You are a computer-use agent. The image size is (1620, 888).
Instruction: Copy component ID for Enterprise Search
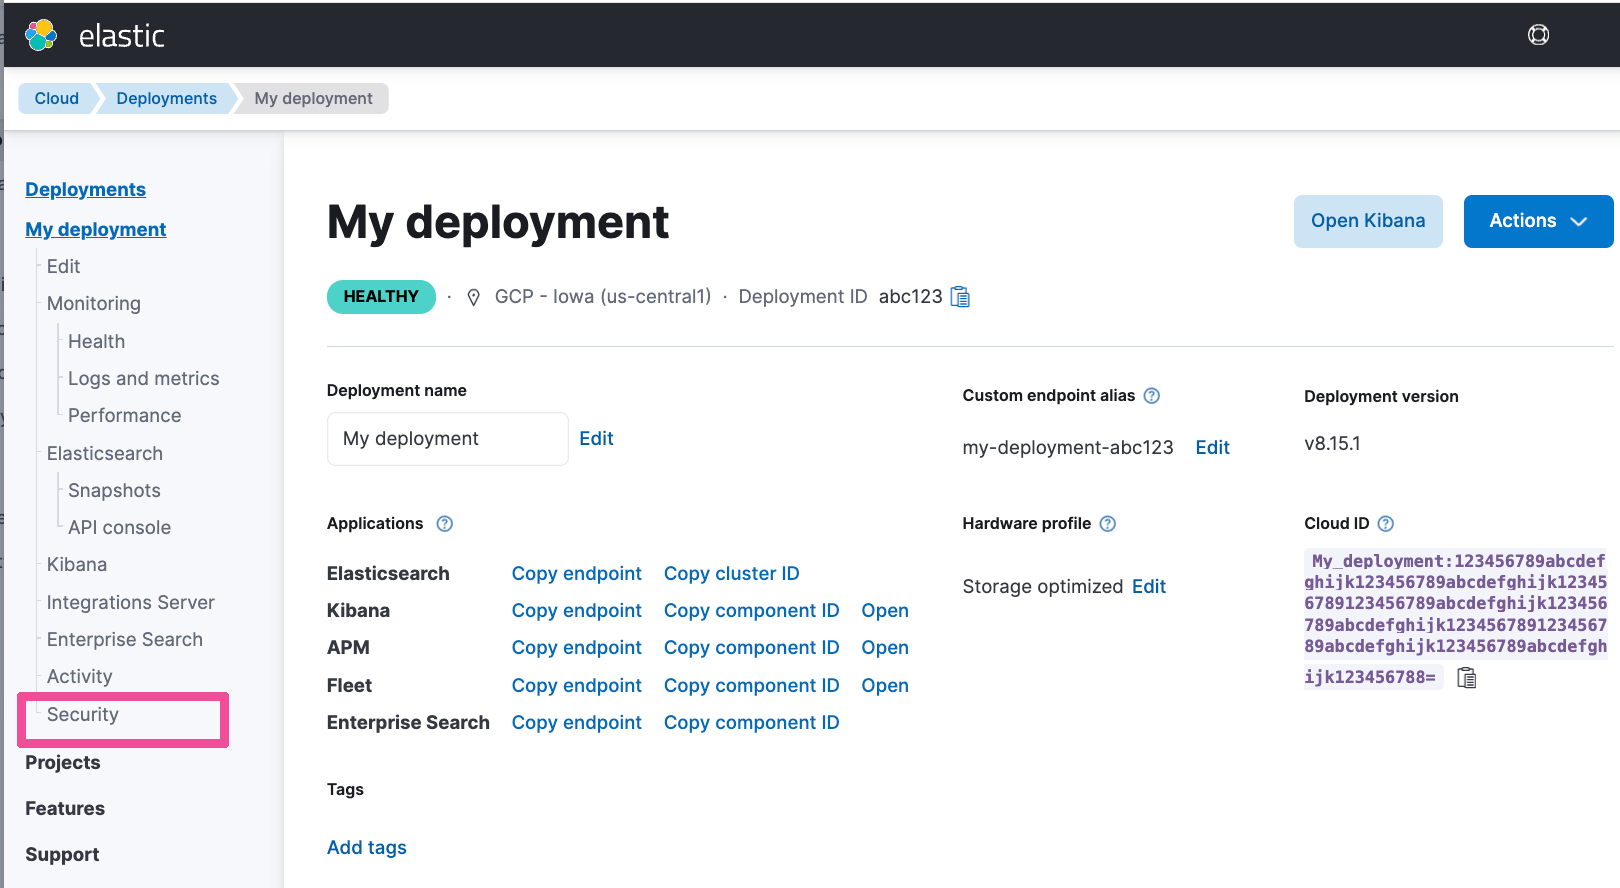[x=751, y=723]
